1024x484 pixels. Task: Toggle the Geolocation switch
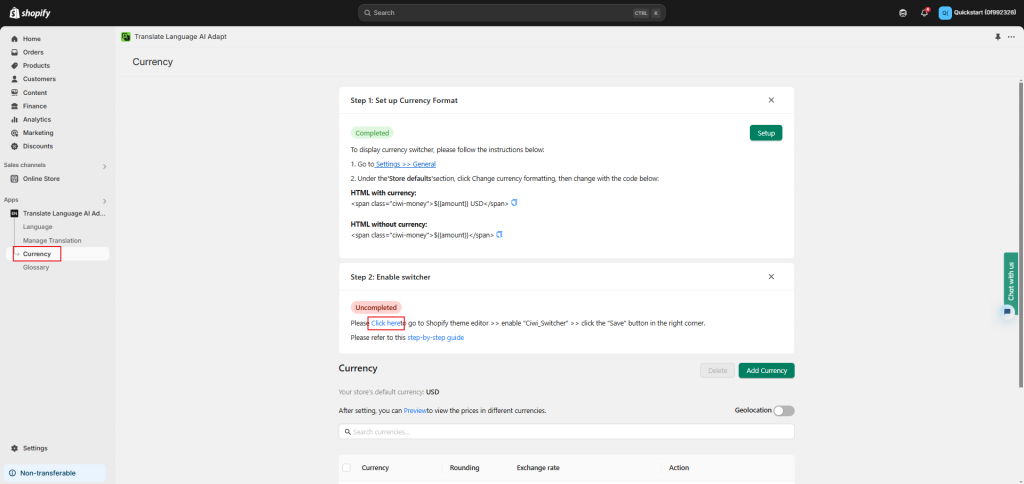pyautogui.click(x=783, y=410)
